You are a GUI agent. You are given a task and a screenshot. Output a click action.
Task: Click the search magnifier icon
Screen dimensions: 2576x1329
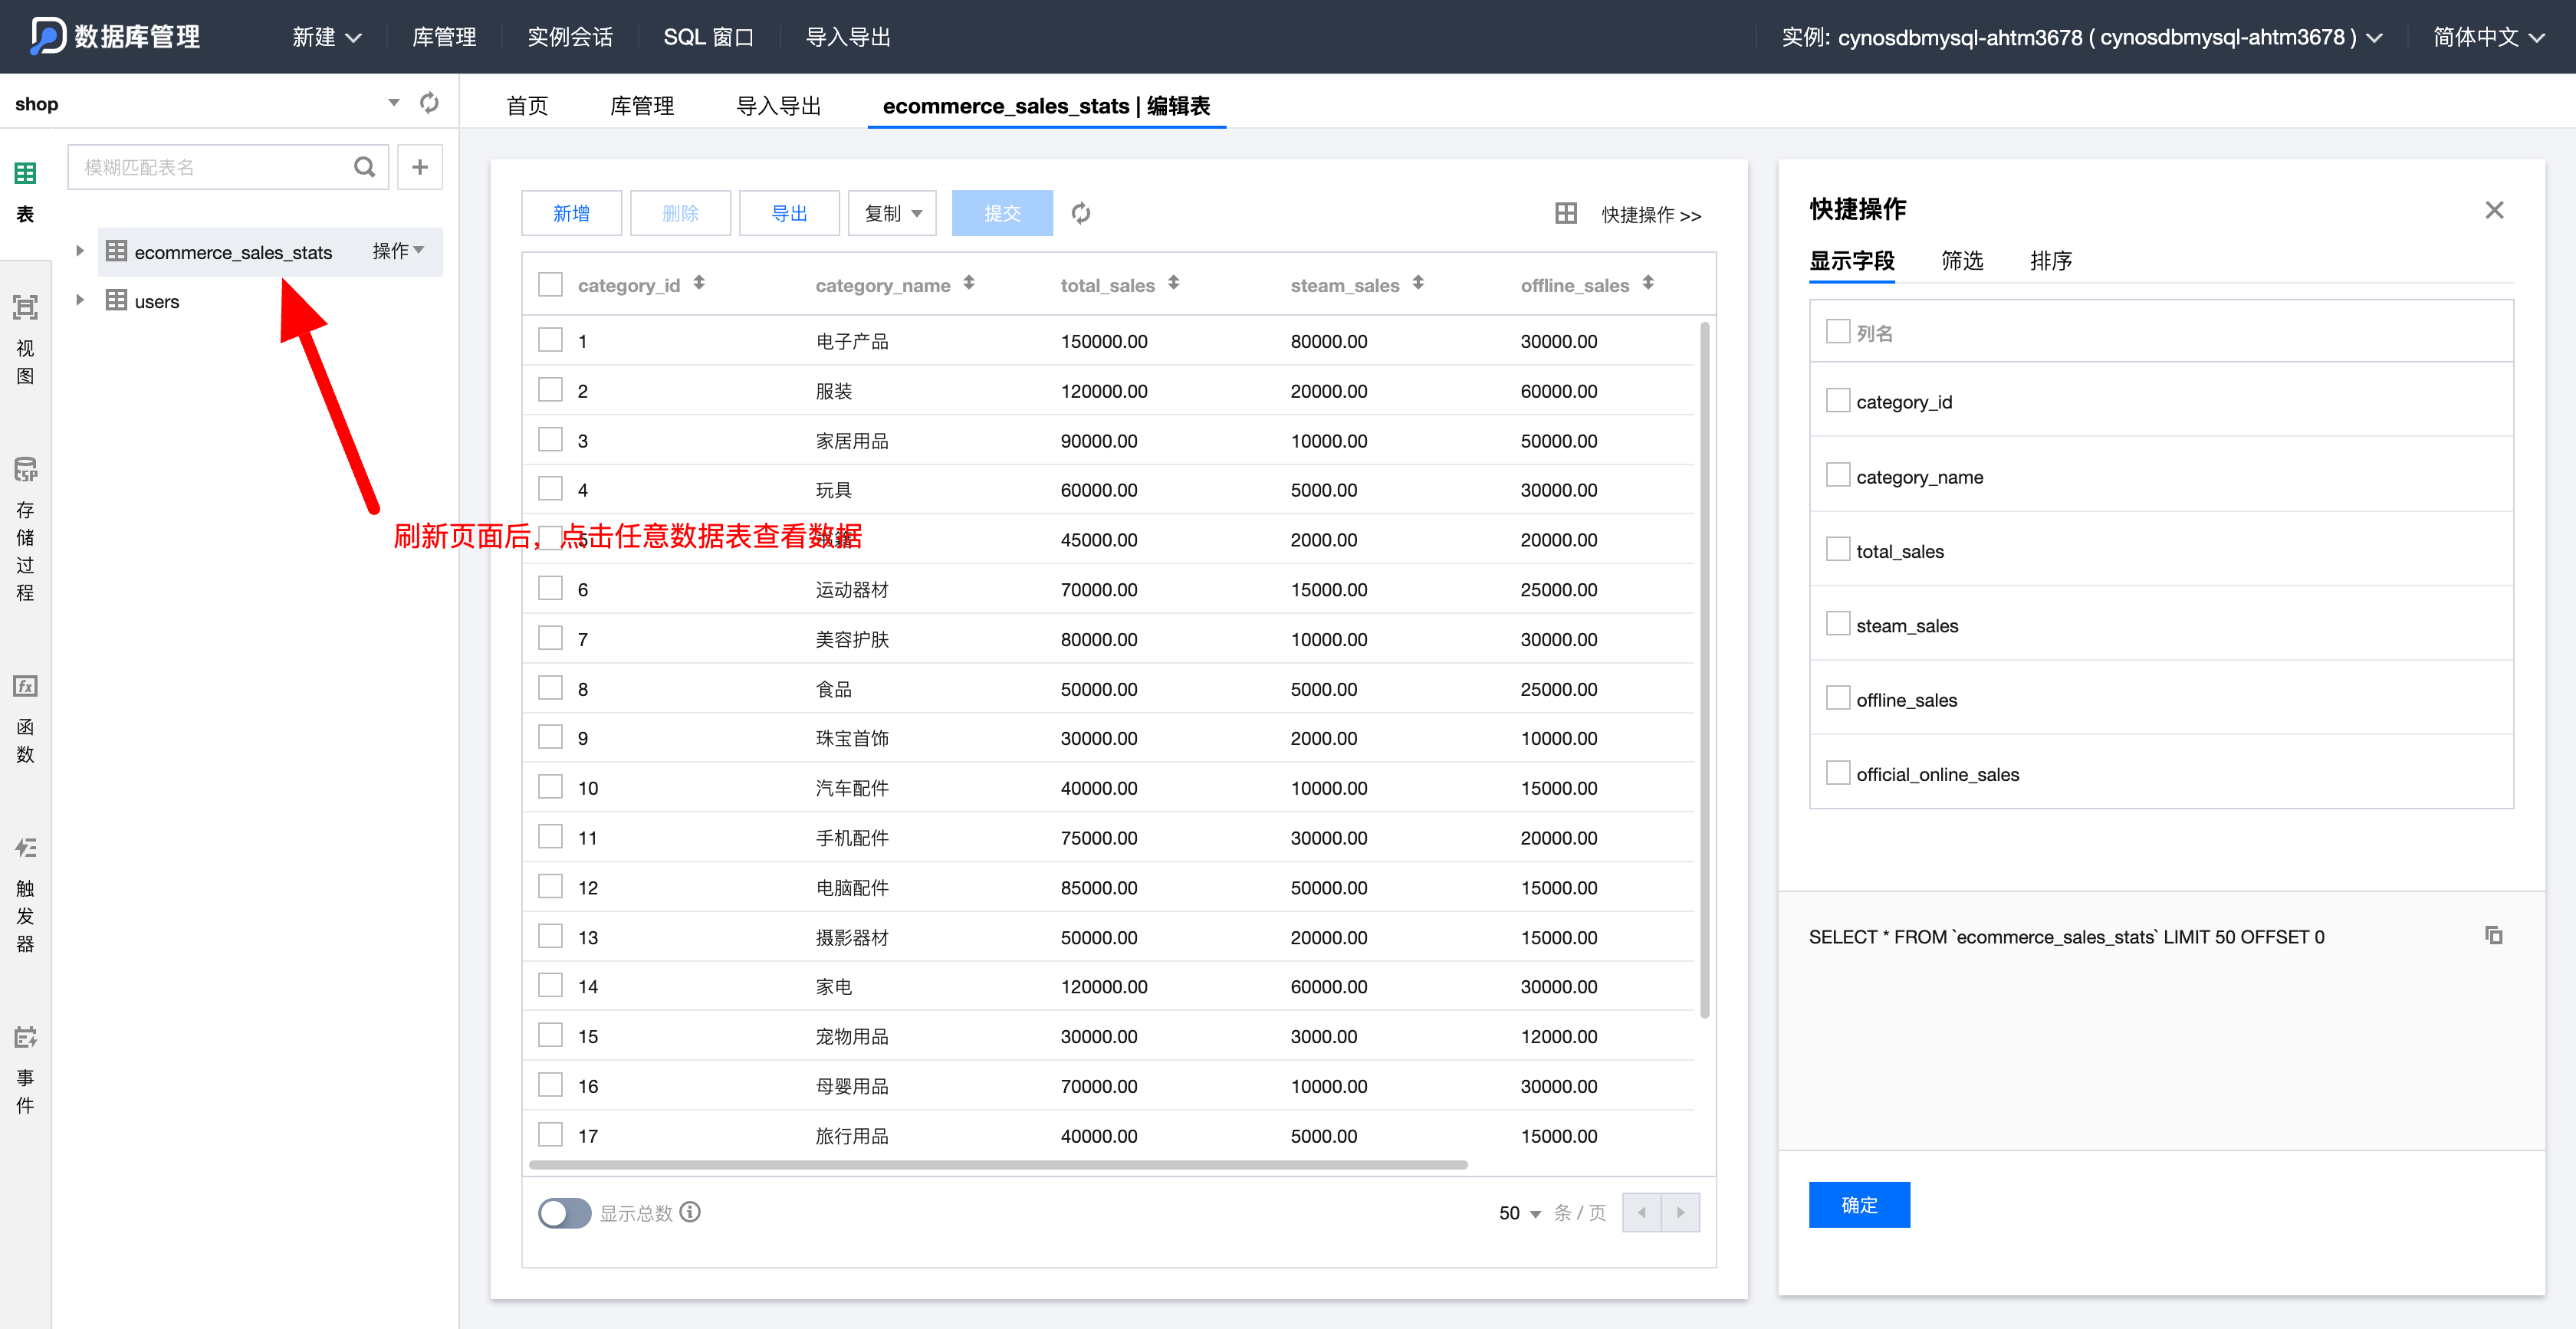pos(365,167)
